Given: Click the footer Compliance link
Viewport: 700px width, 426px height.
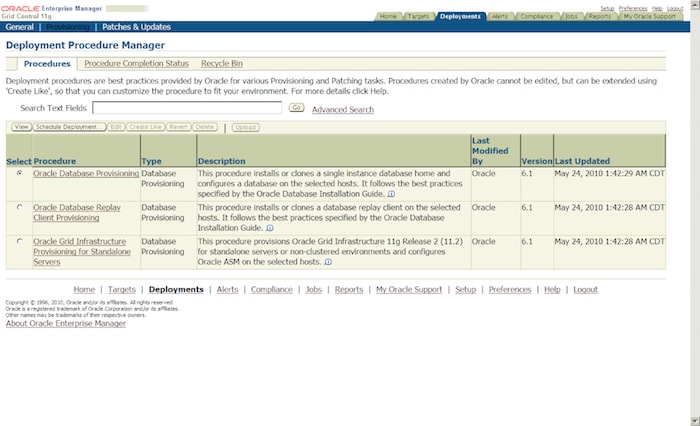Looking at the screenshot, I should (271, 289).
